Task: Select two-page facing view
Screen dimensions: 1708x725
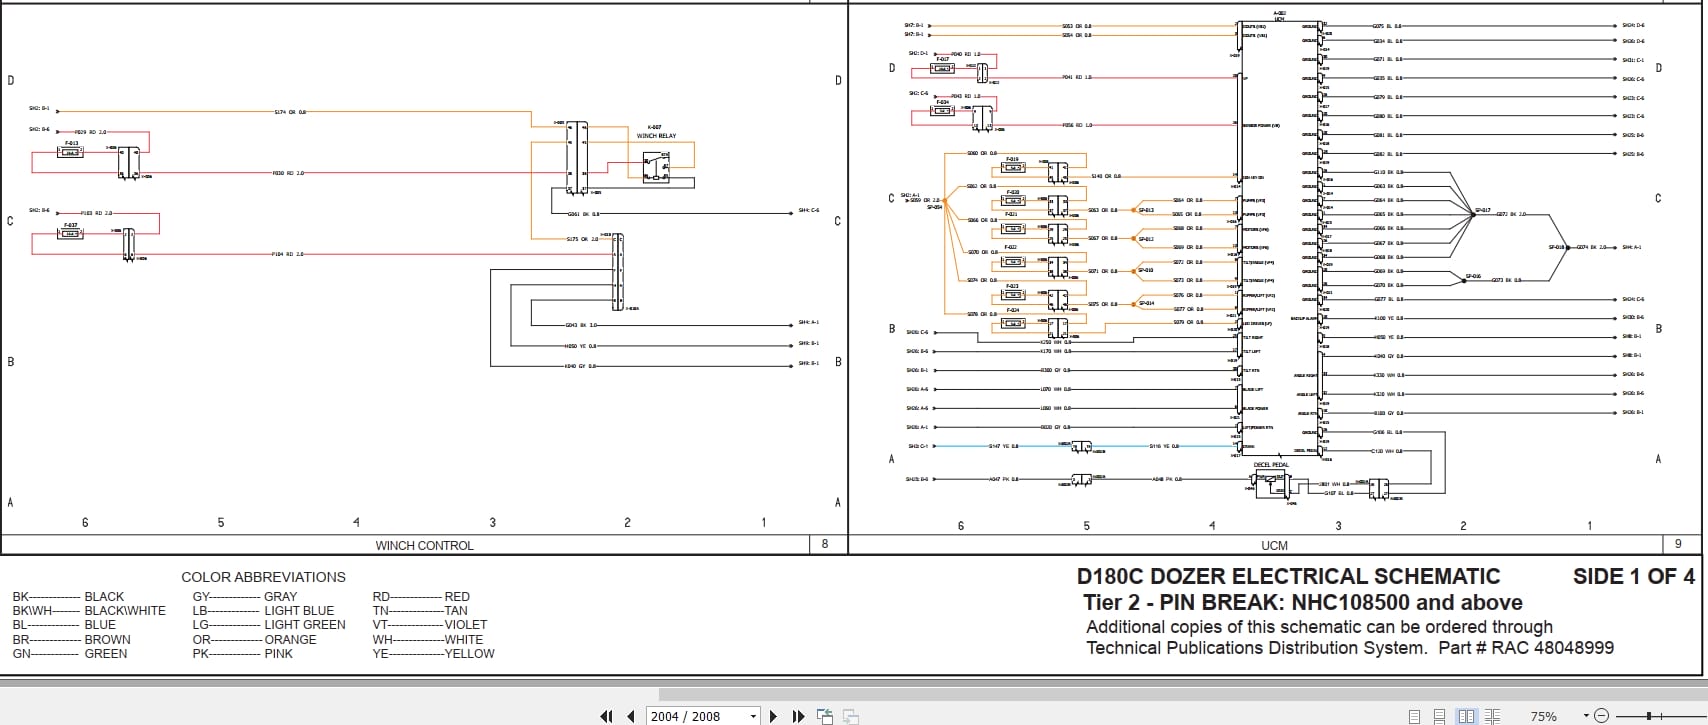Action: click(x=1467, y=716)
